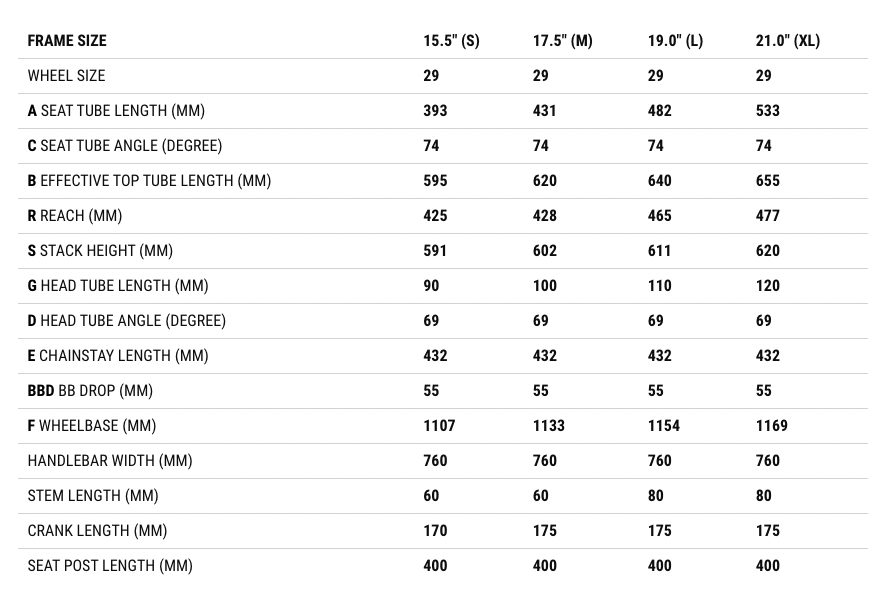
Task: Select the seat tube length value 393
Action: coord(435,111)
